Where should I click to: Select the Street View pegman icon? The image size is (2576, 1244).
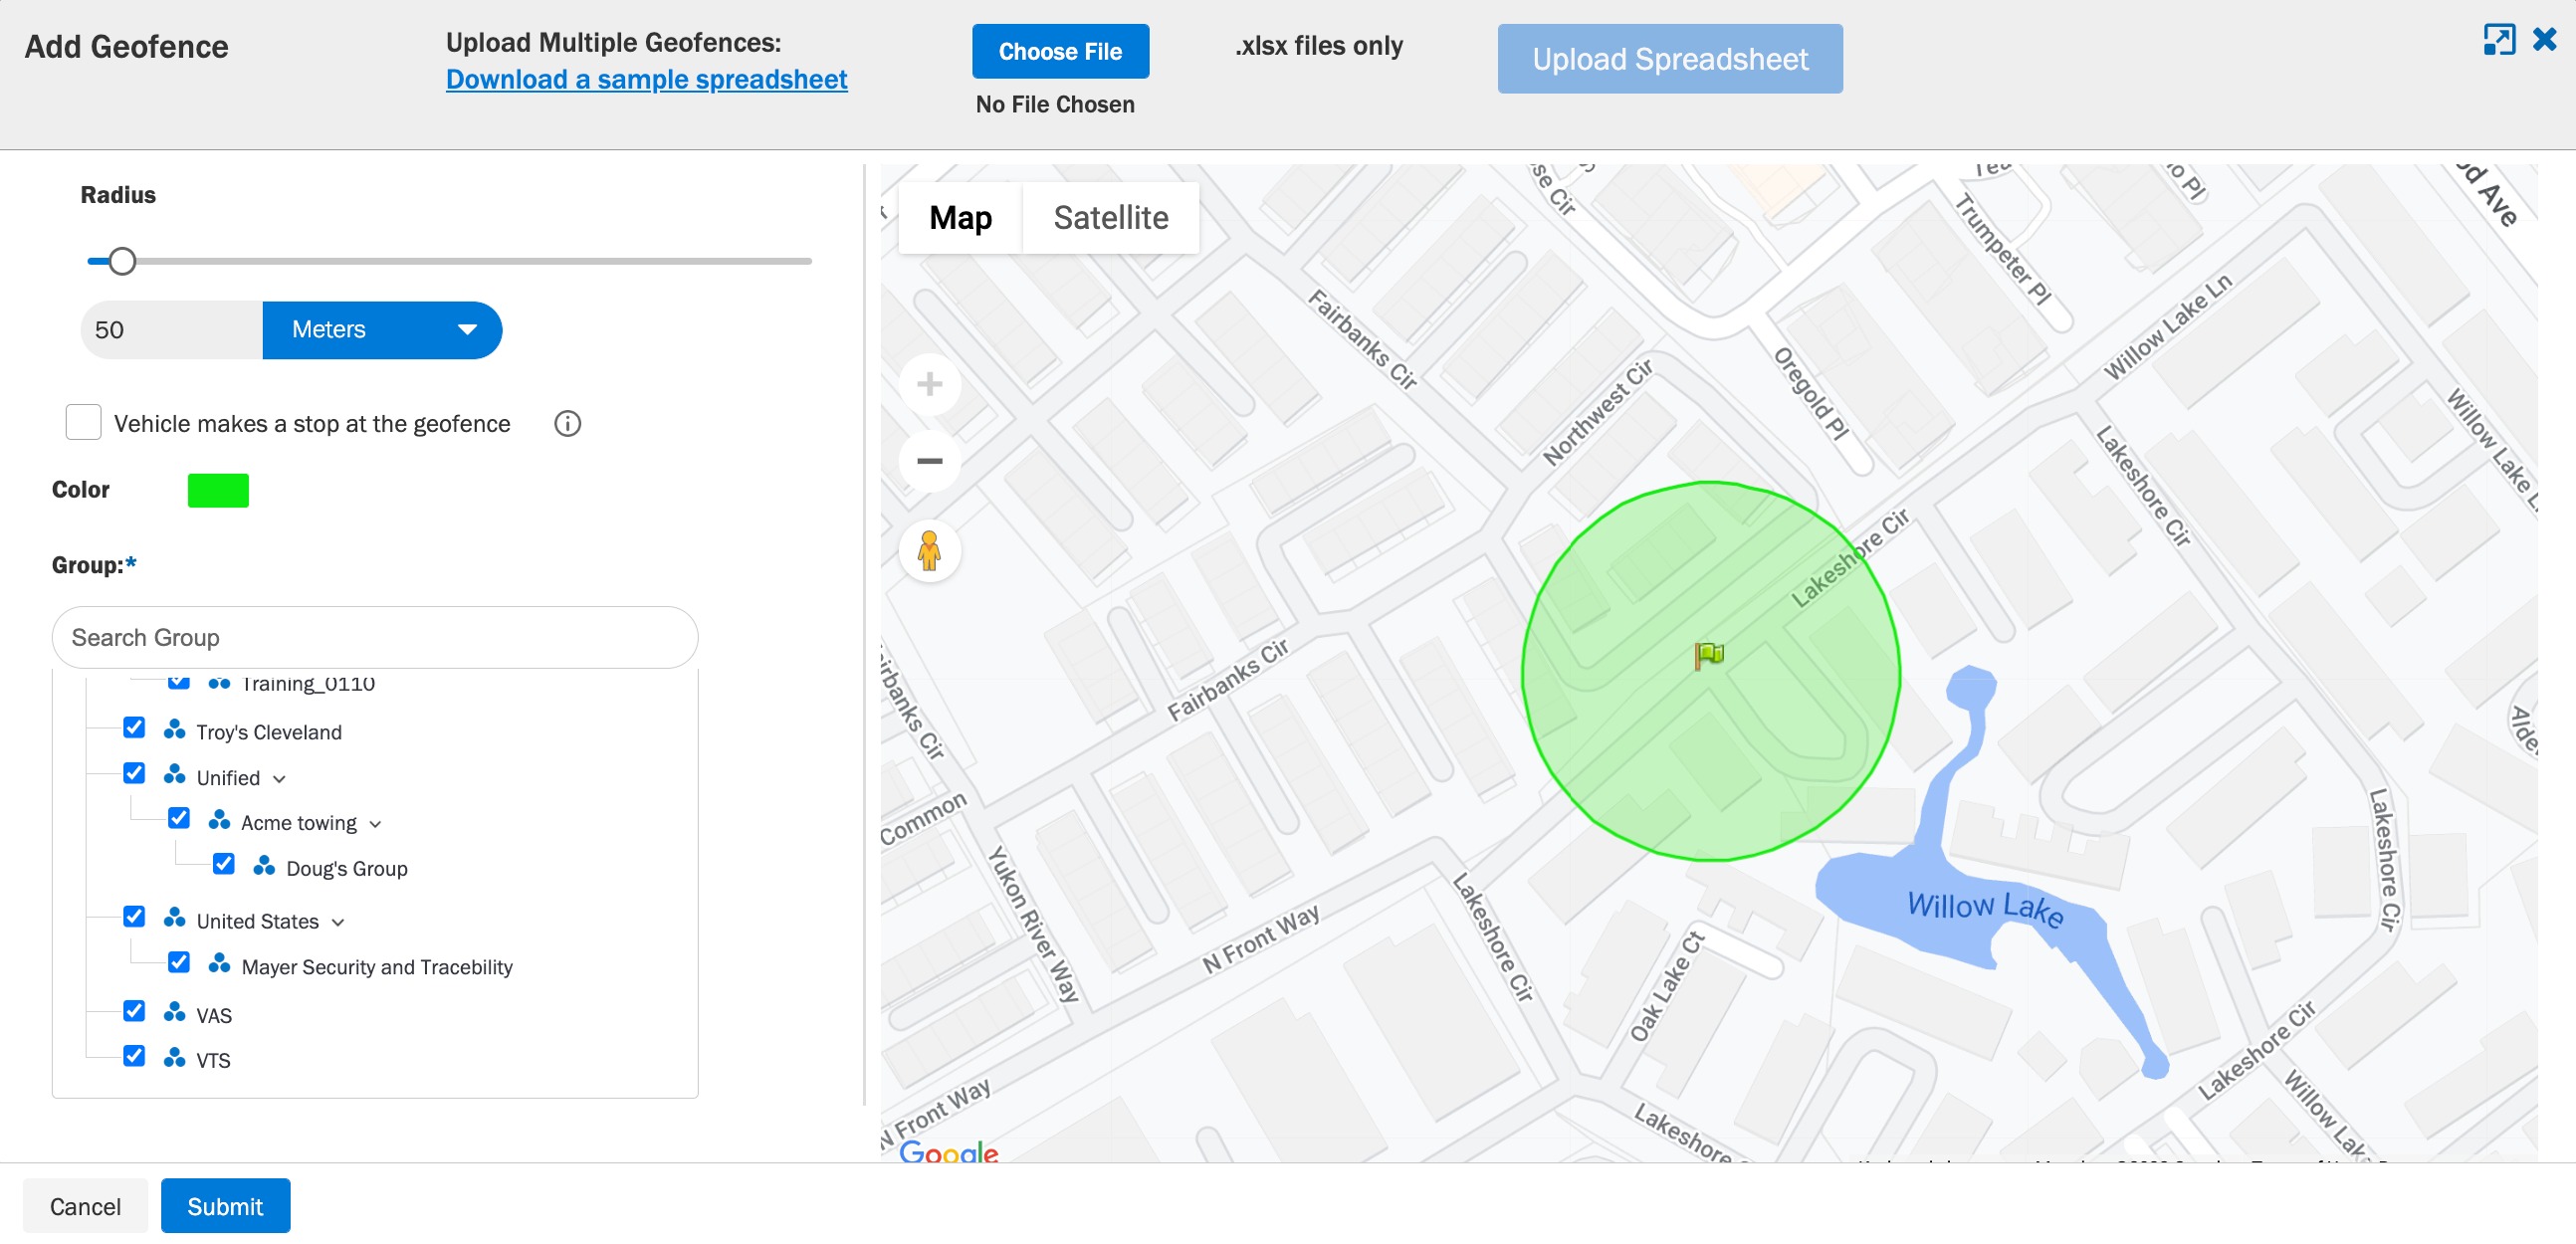tap(929, 551)
